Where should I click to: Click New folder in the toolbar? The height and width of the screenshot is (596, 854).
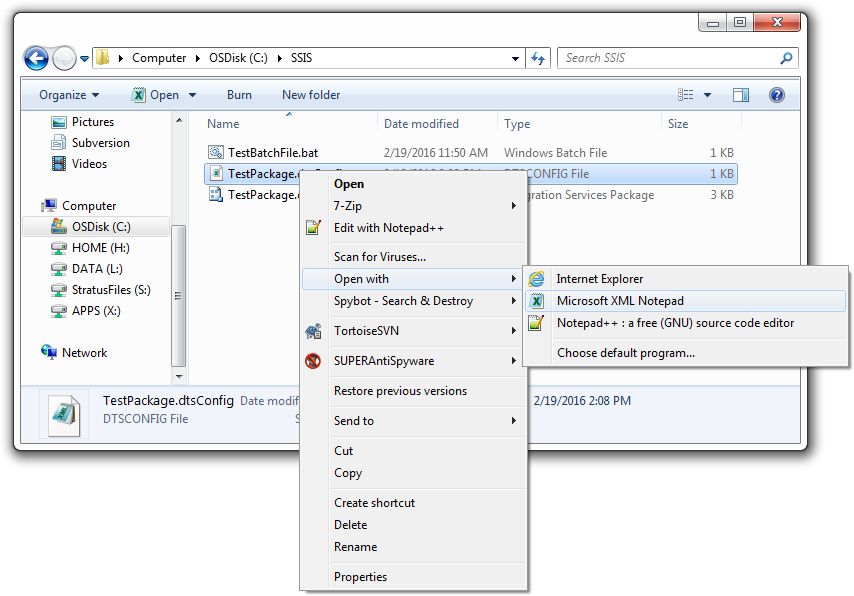click(311, 95)
